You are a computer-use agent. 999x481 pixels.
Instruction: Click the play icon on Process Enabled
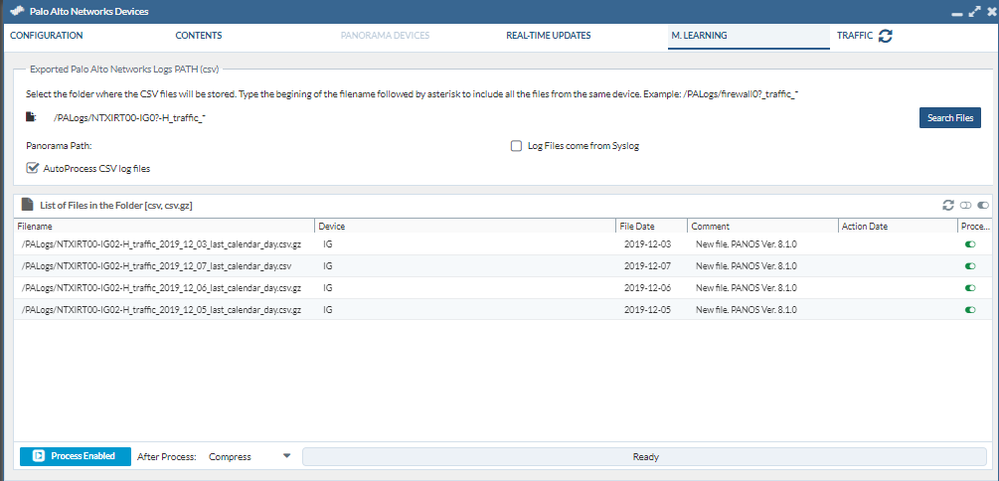(x=38, y=456)
